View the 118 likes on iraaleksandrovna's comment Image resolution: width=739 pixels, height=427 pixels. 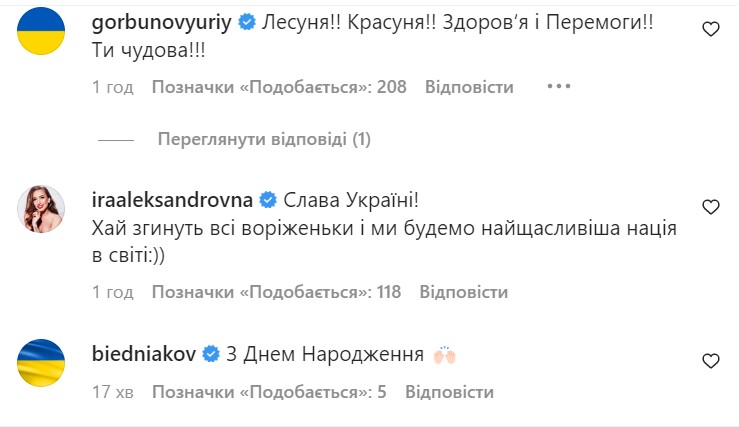tap(276, 292)
